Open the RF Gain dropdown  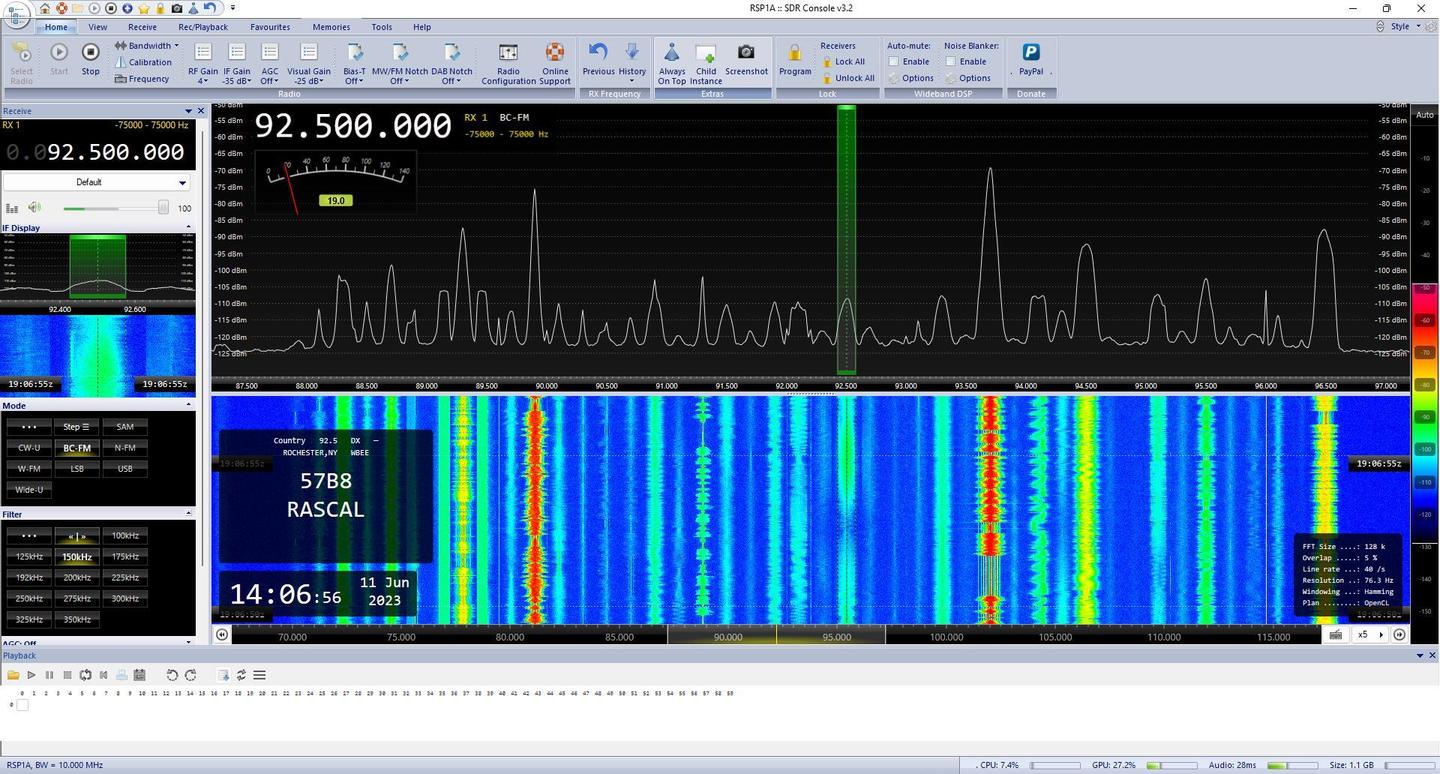(x=202, y=63)
